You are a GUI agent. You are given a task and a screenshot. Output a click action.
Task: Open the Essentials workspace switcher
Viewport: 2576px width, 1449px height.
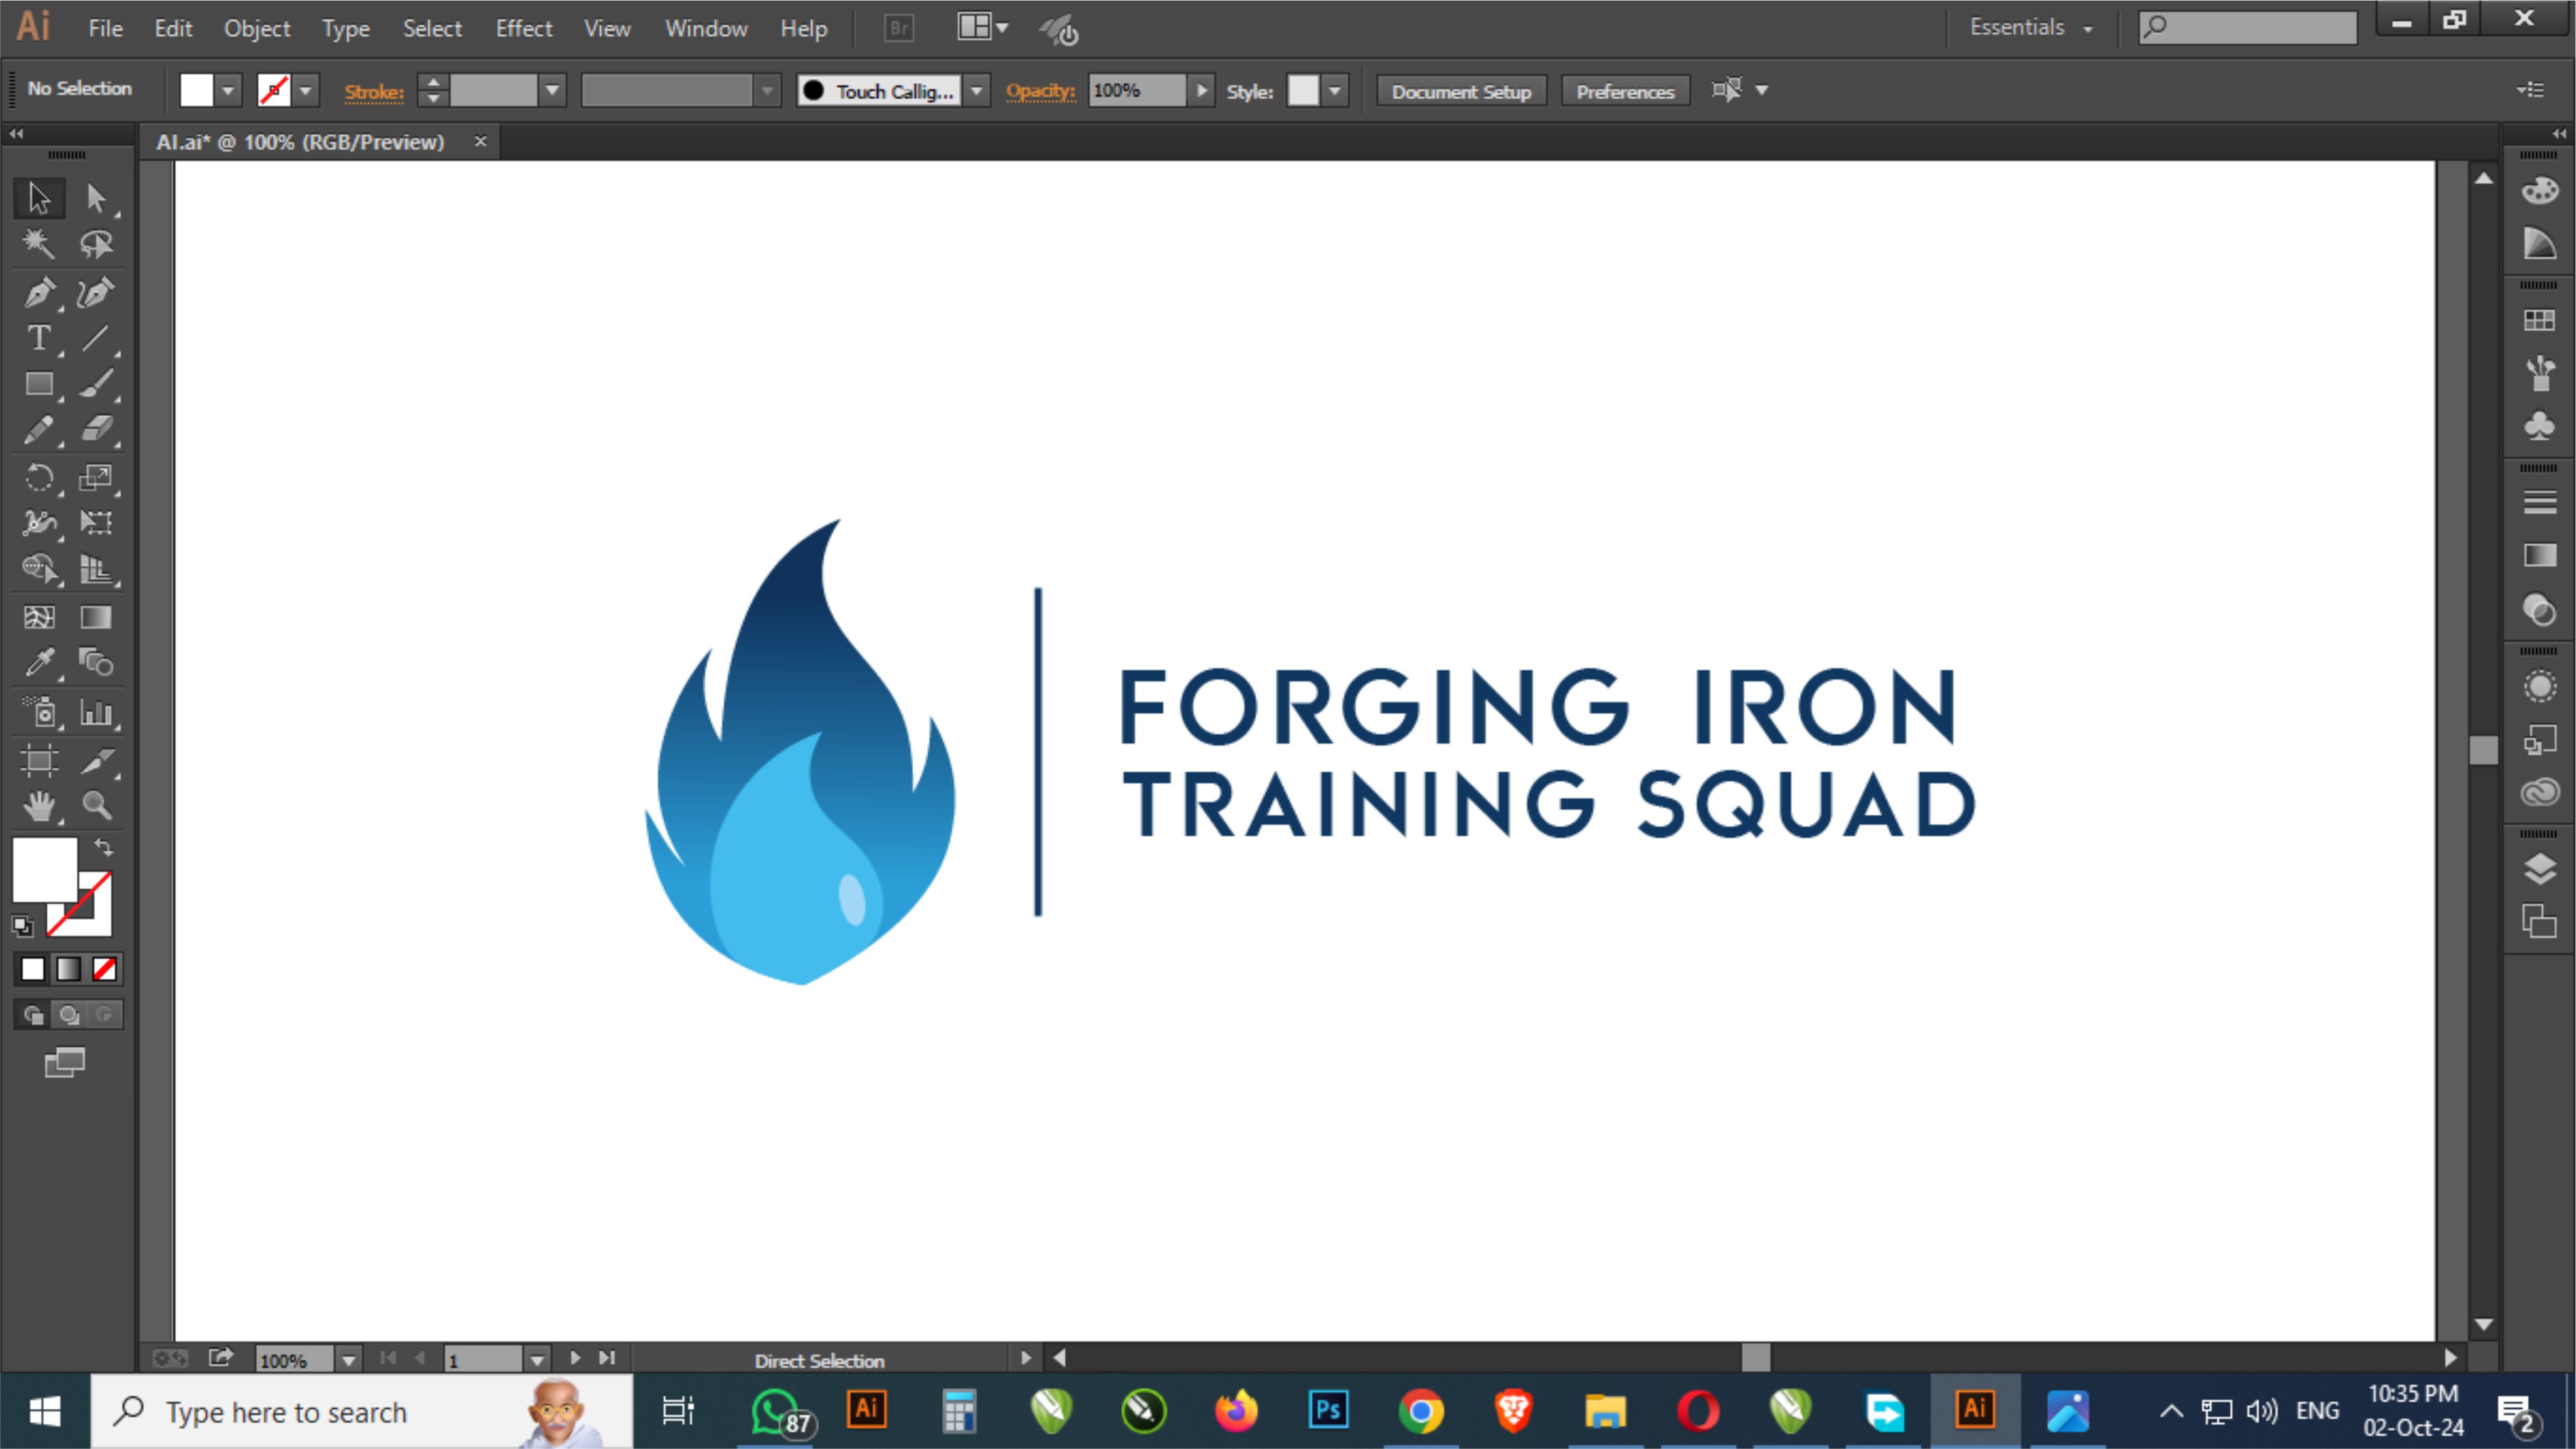pos(2030,28)
